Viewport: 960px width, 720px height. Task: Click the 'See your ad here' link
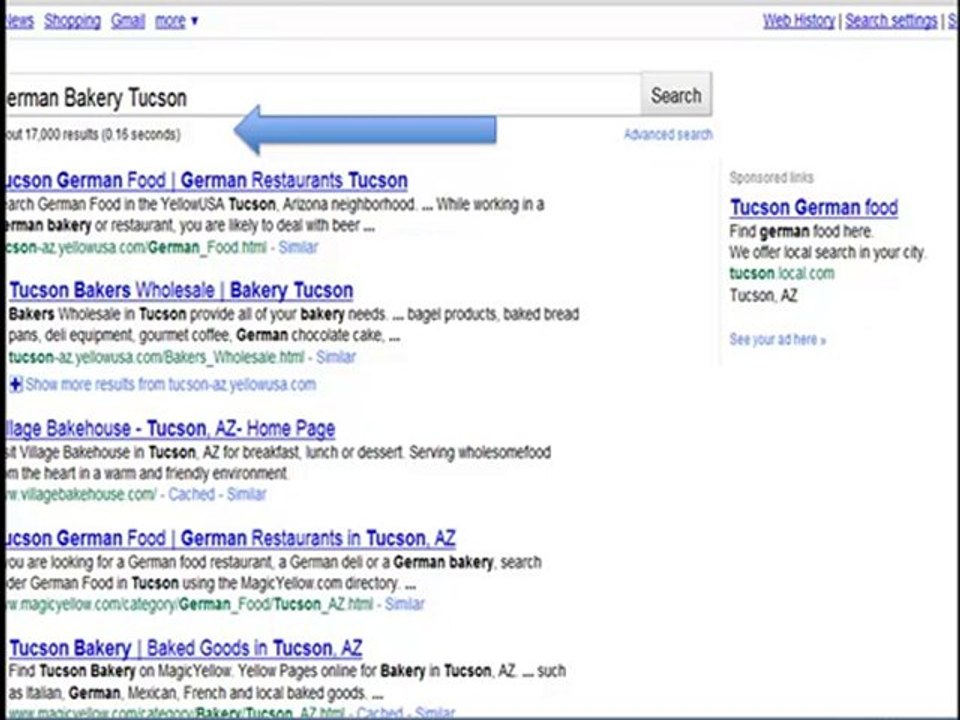778,340
